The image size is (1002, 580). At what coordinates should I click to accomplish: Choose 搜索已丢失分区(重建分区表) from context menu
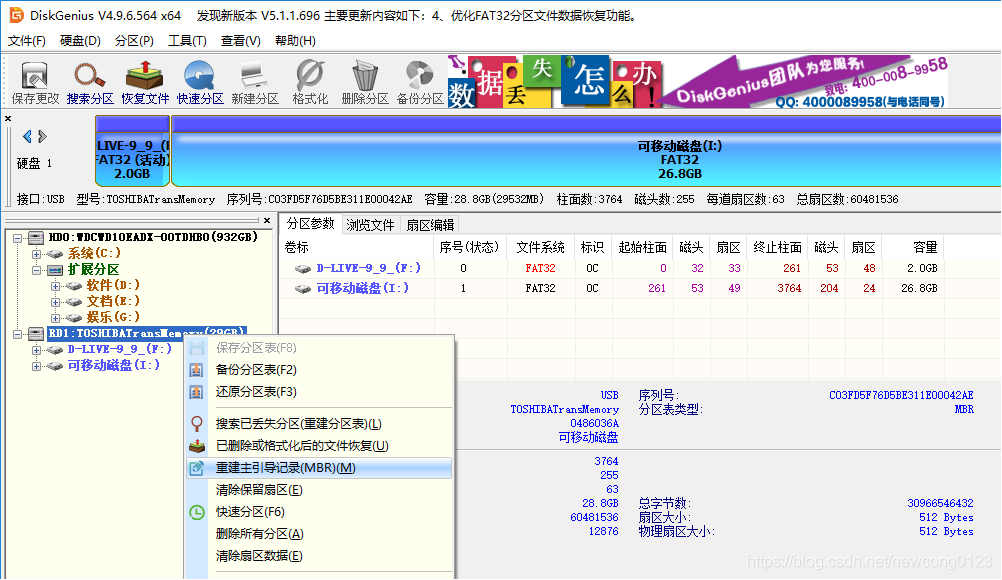pos(320,424)
